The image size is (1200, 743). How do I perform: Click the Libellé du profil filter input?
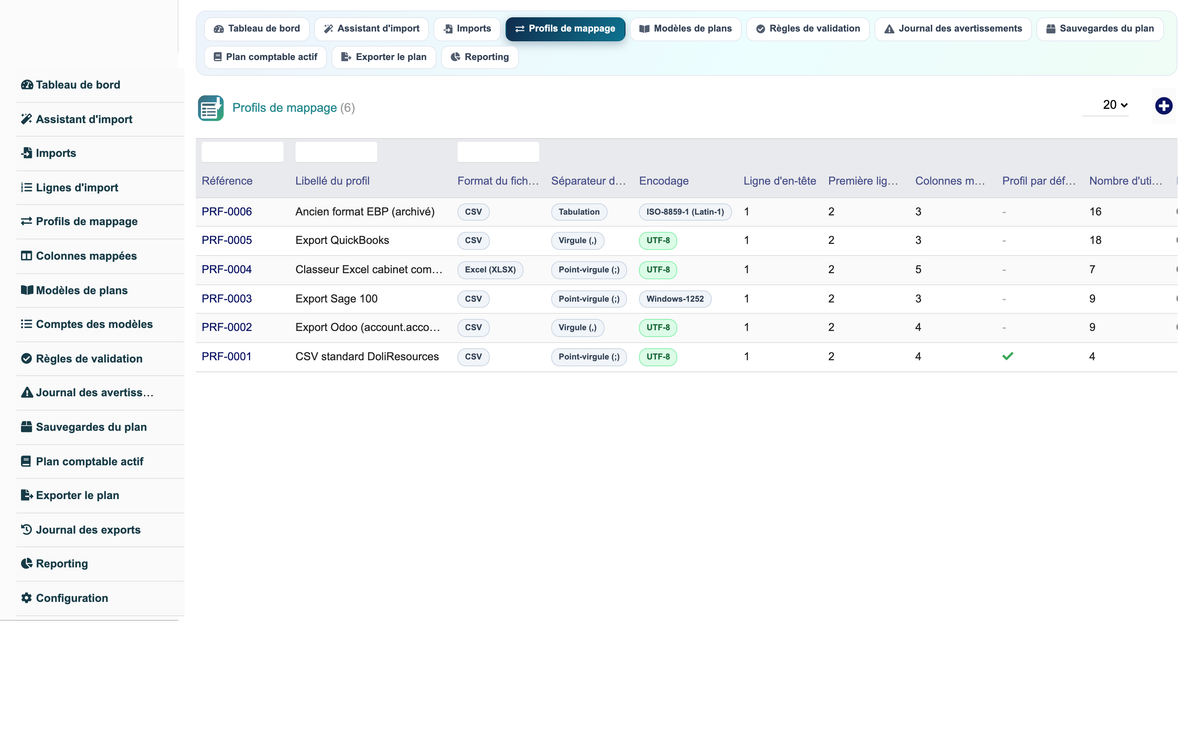[337, 152]
